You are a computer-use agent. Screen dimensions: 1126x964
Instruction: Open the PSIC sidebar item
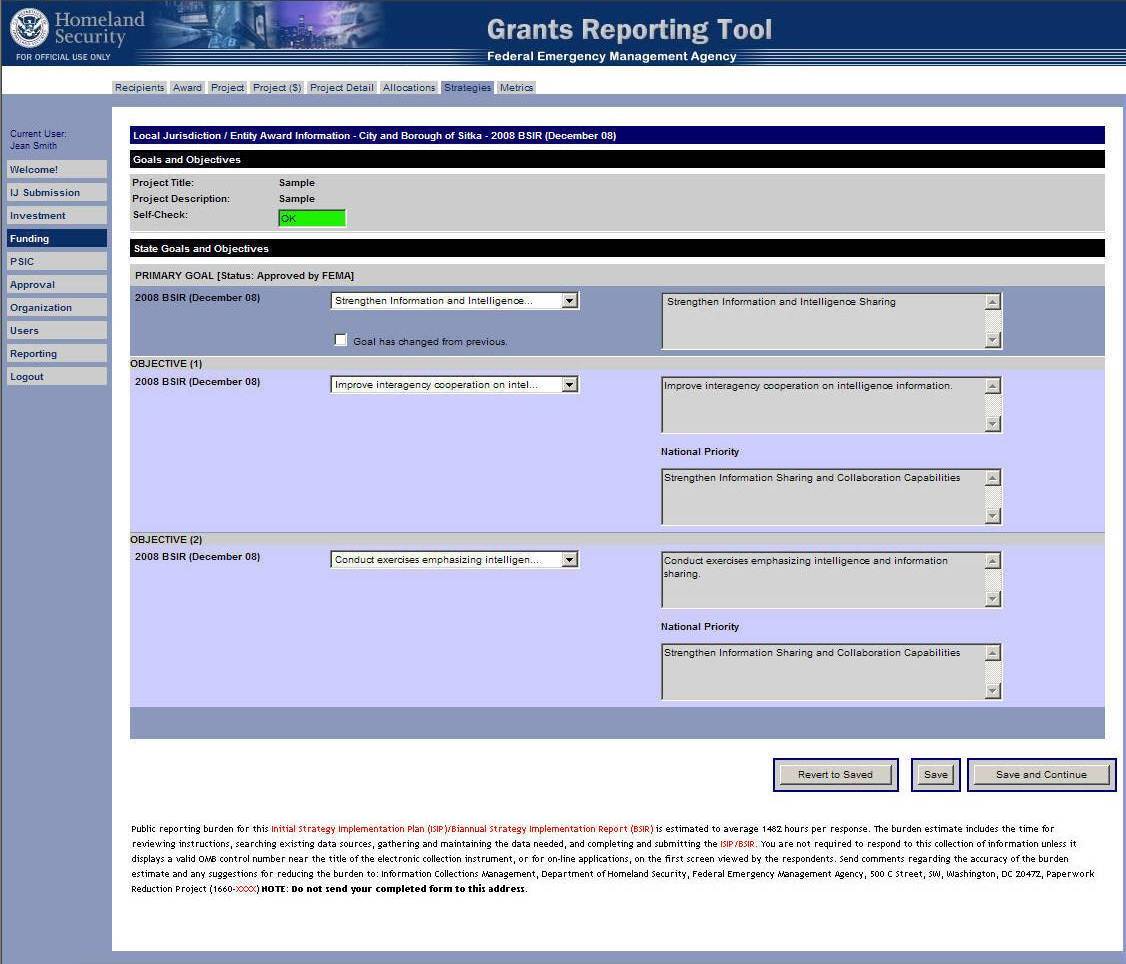(x=56, y=262)
